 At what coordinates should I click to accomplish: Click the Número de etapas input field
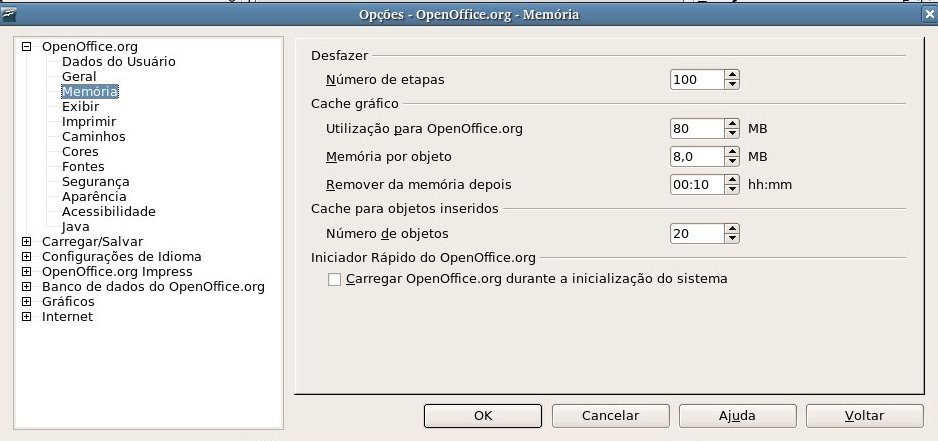coord(698,80)
